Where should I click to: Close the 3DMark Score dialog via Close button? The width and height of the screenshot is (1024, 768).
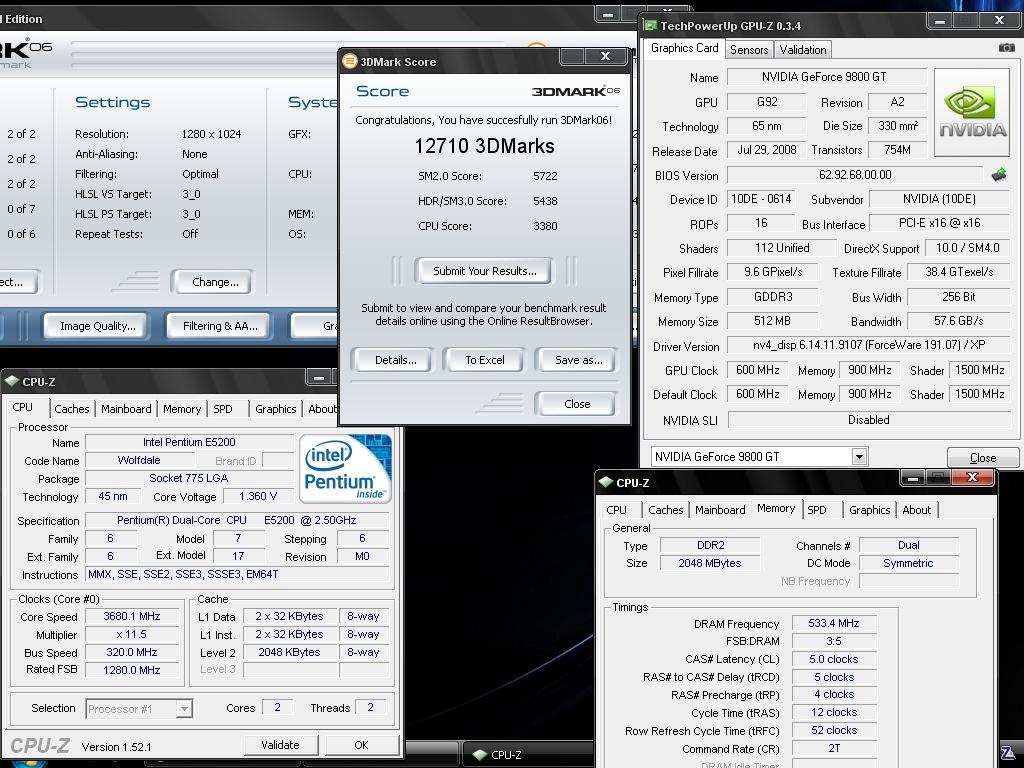tap(577, 404)
